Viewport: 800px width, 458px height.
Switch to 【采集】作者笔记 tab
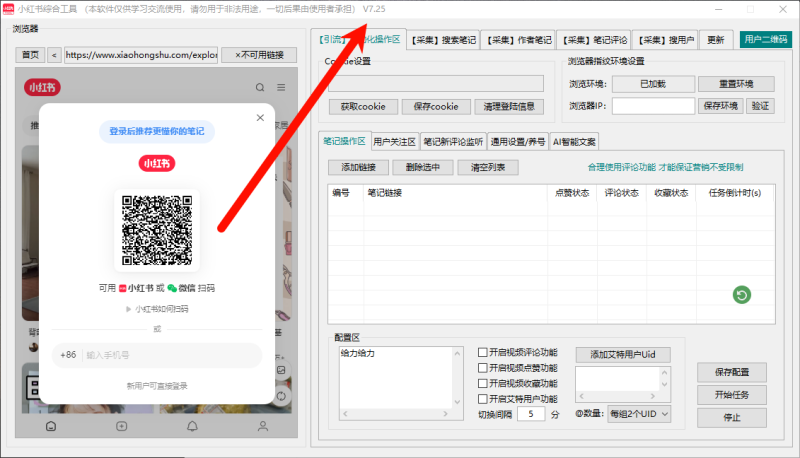click(519, 40)
